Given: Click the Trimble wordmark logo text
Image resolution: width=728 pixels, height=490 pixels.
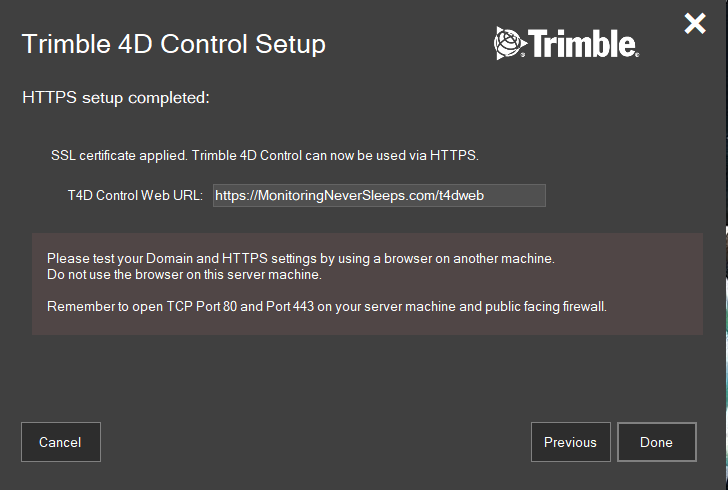Looking at the screenshot, I should coord(581,44).
